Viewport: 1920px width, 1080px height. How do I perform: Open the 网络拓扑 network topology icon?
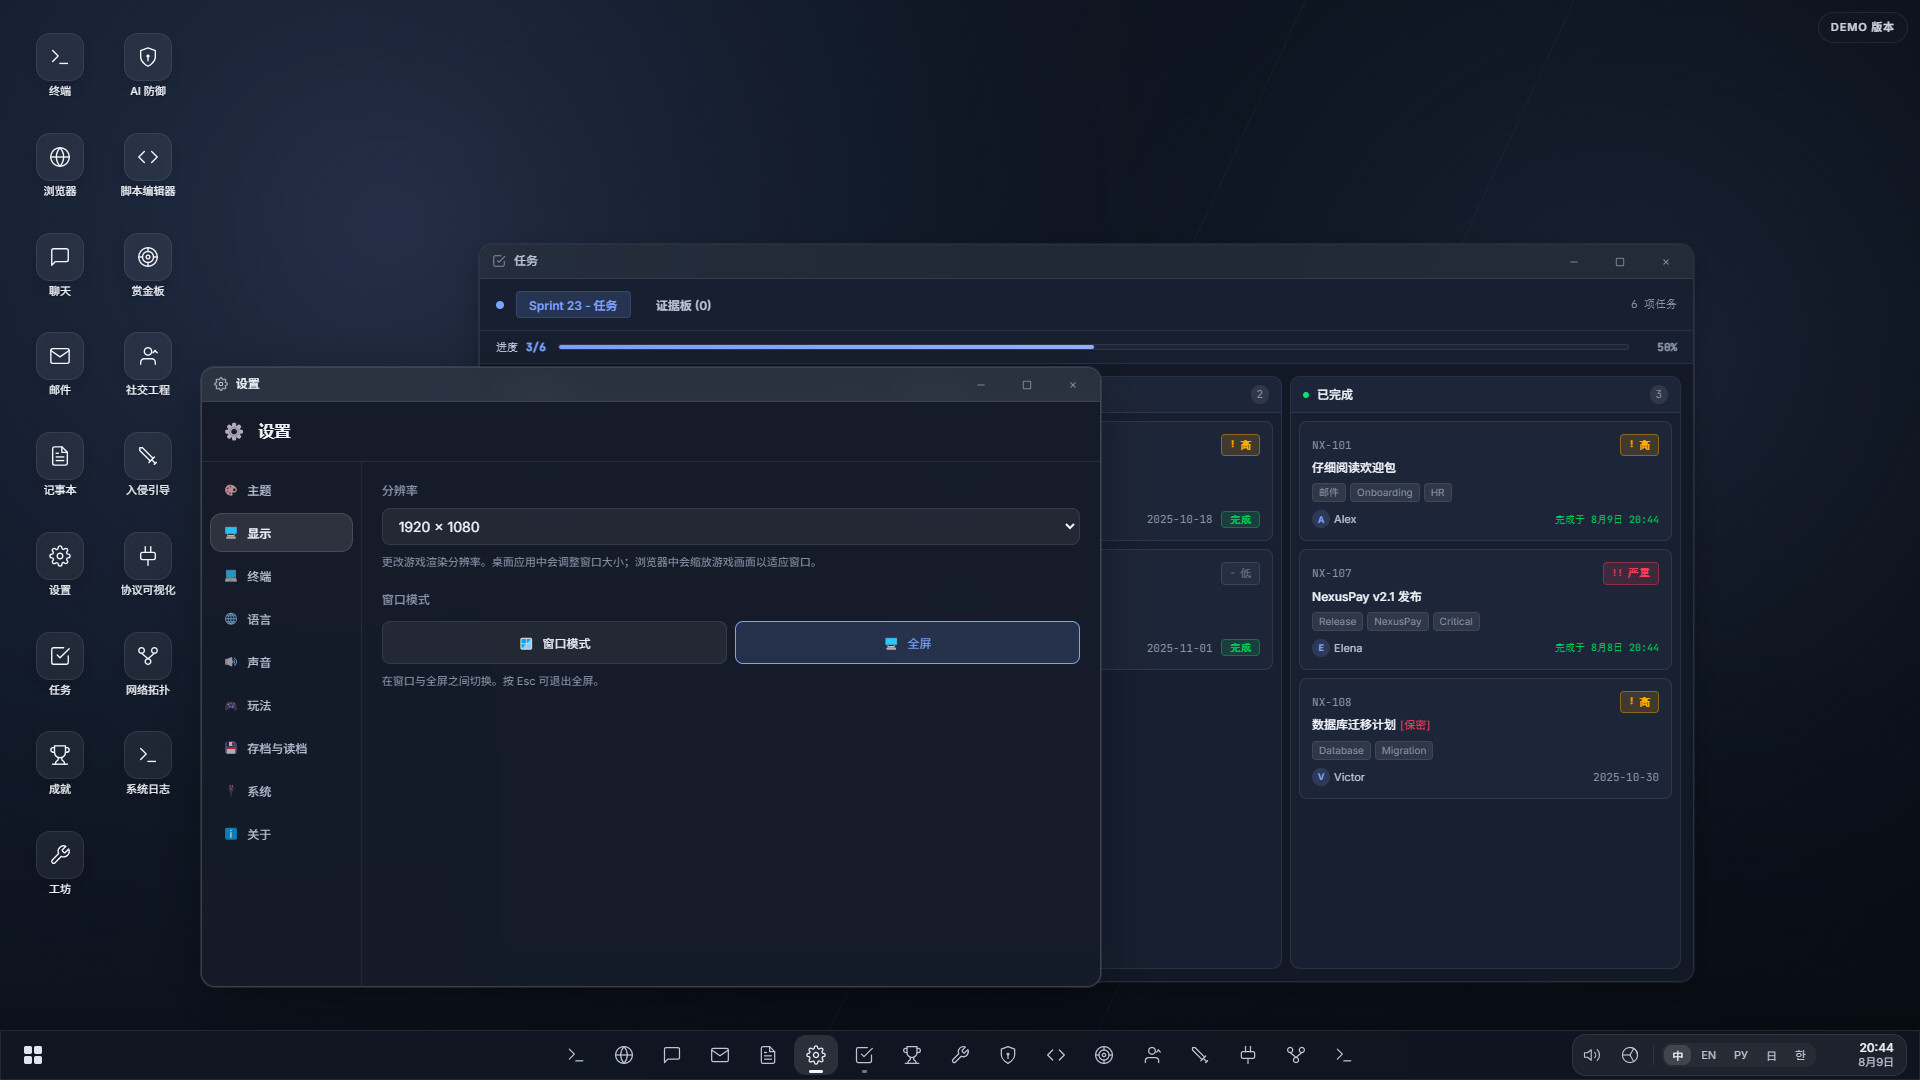point(148,665)
